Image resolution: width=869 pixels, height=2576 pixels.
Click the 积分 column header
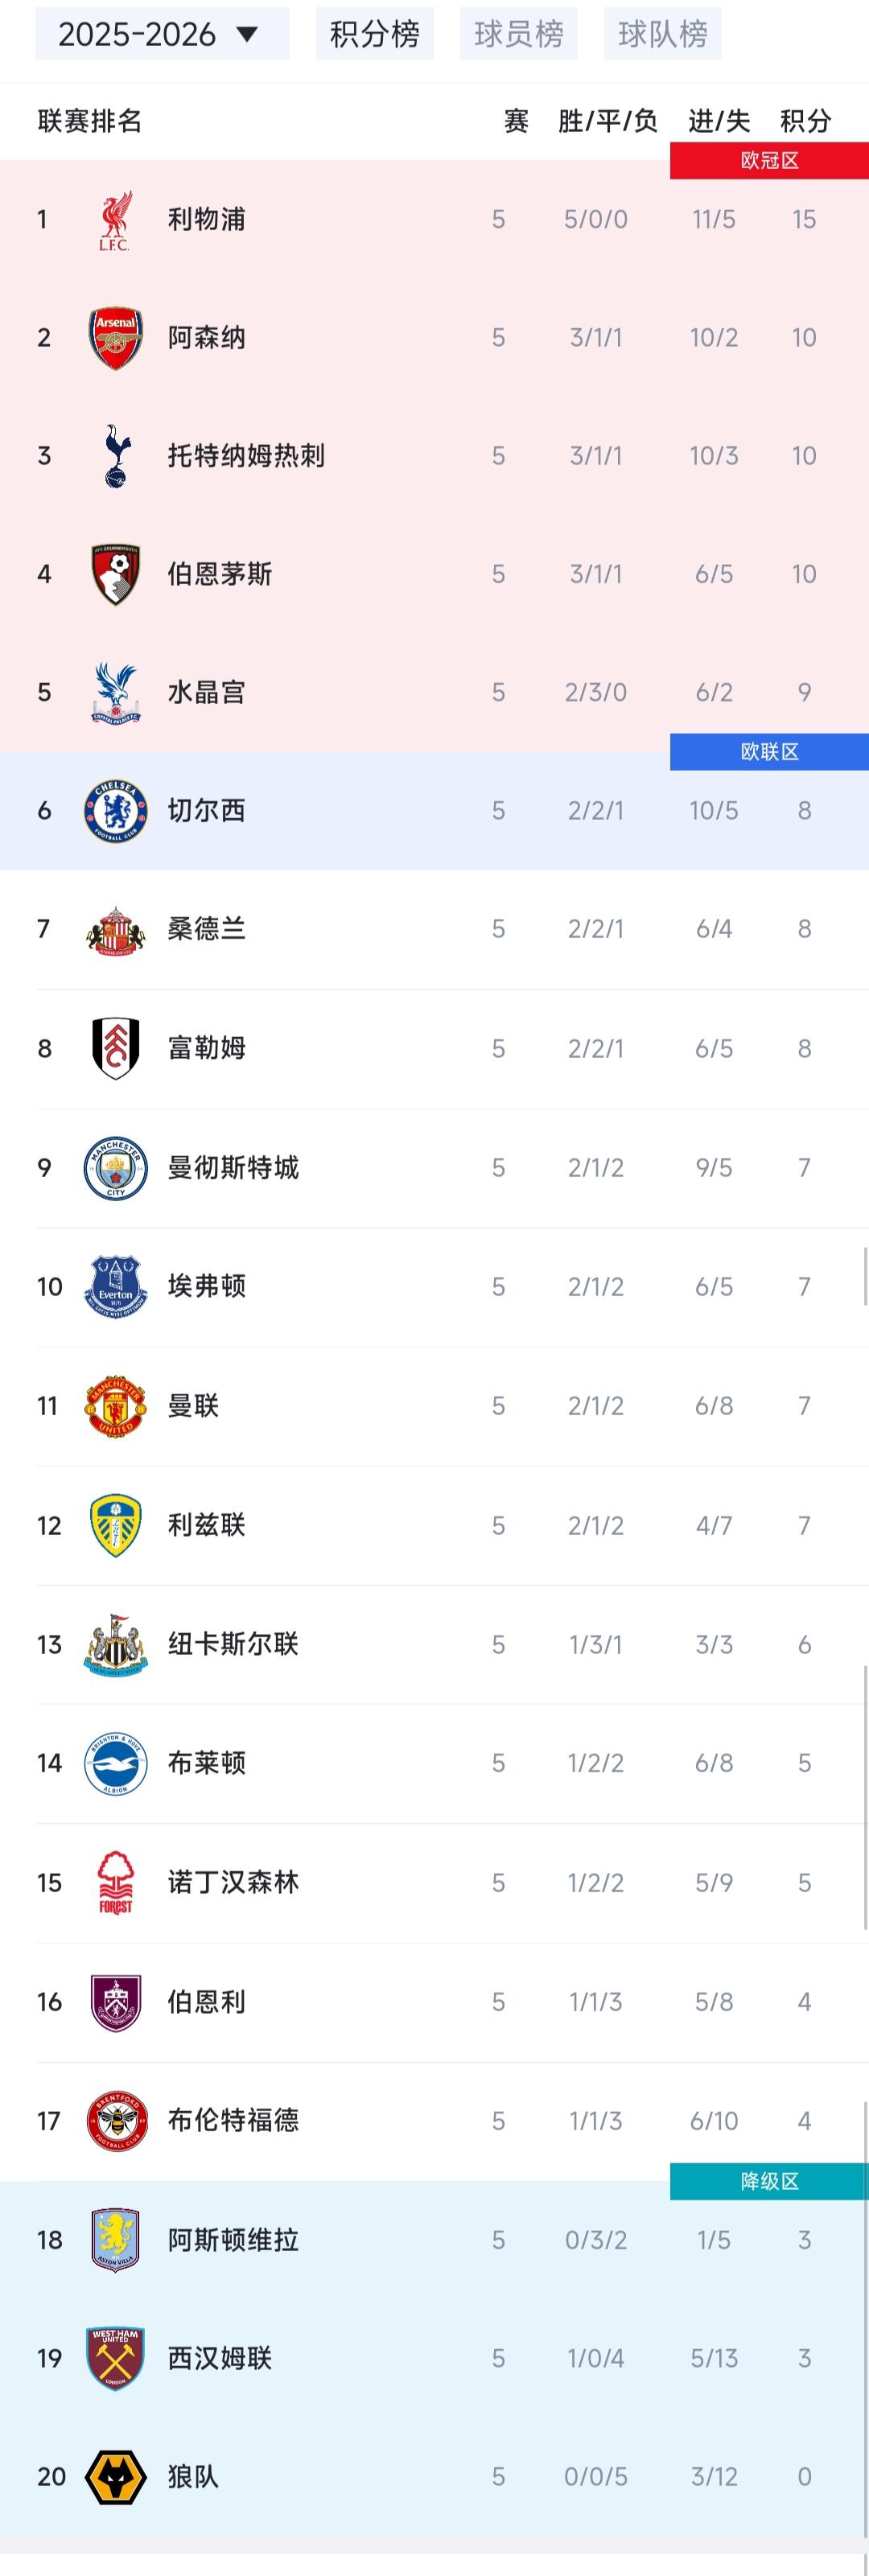pos(805,121)
